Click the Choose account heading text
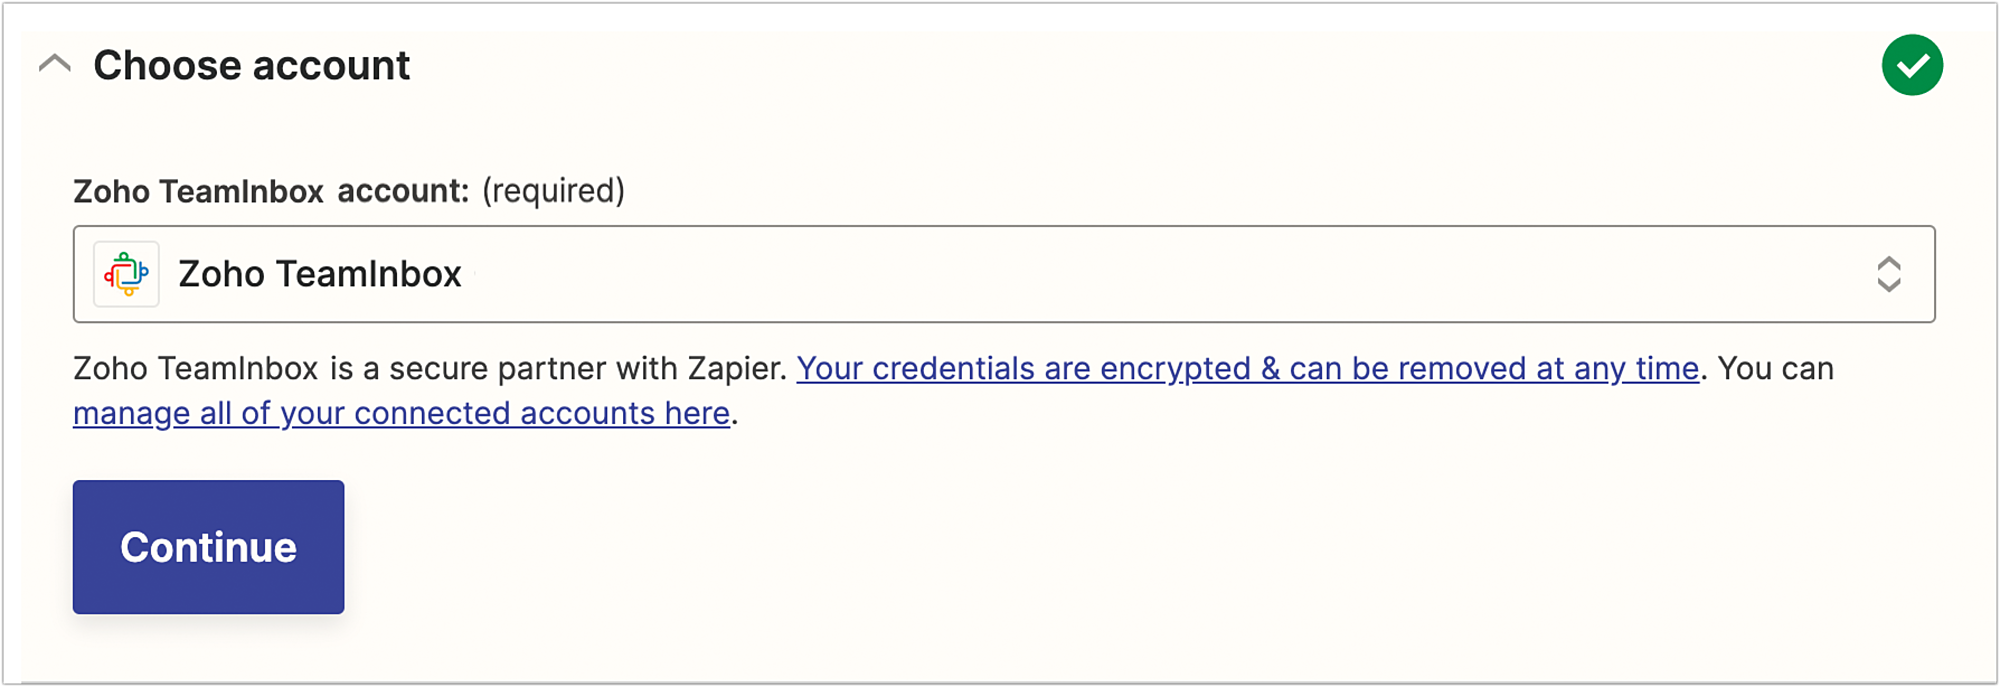The image size is (2000, 687). coord(251,66)
